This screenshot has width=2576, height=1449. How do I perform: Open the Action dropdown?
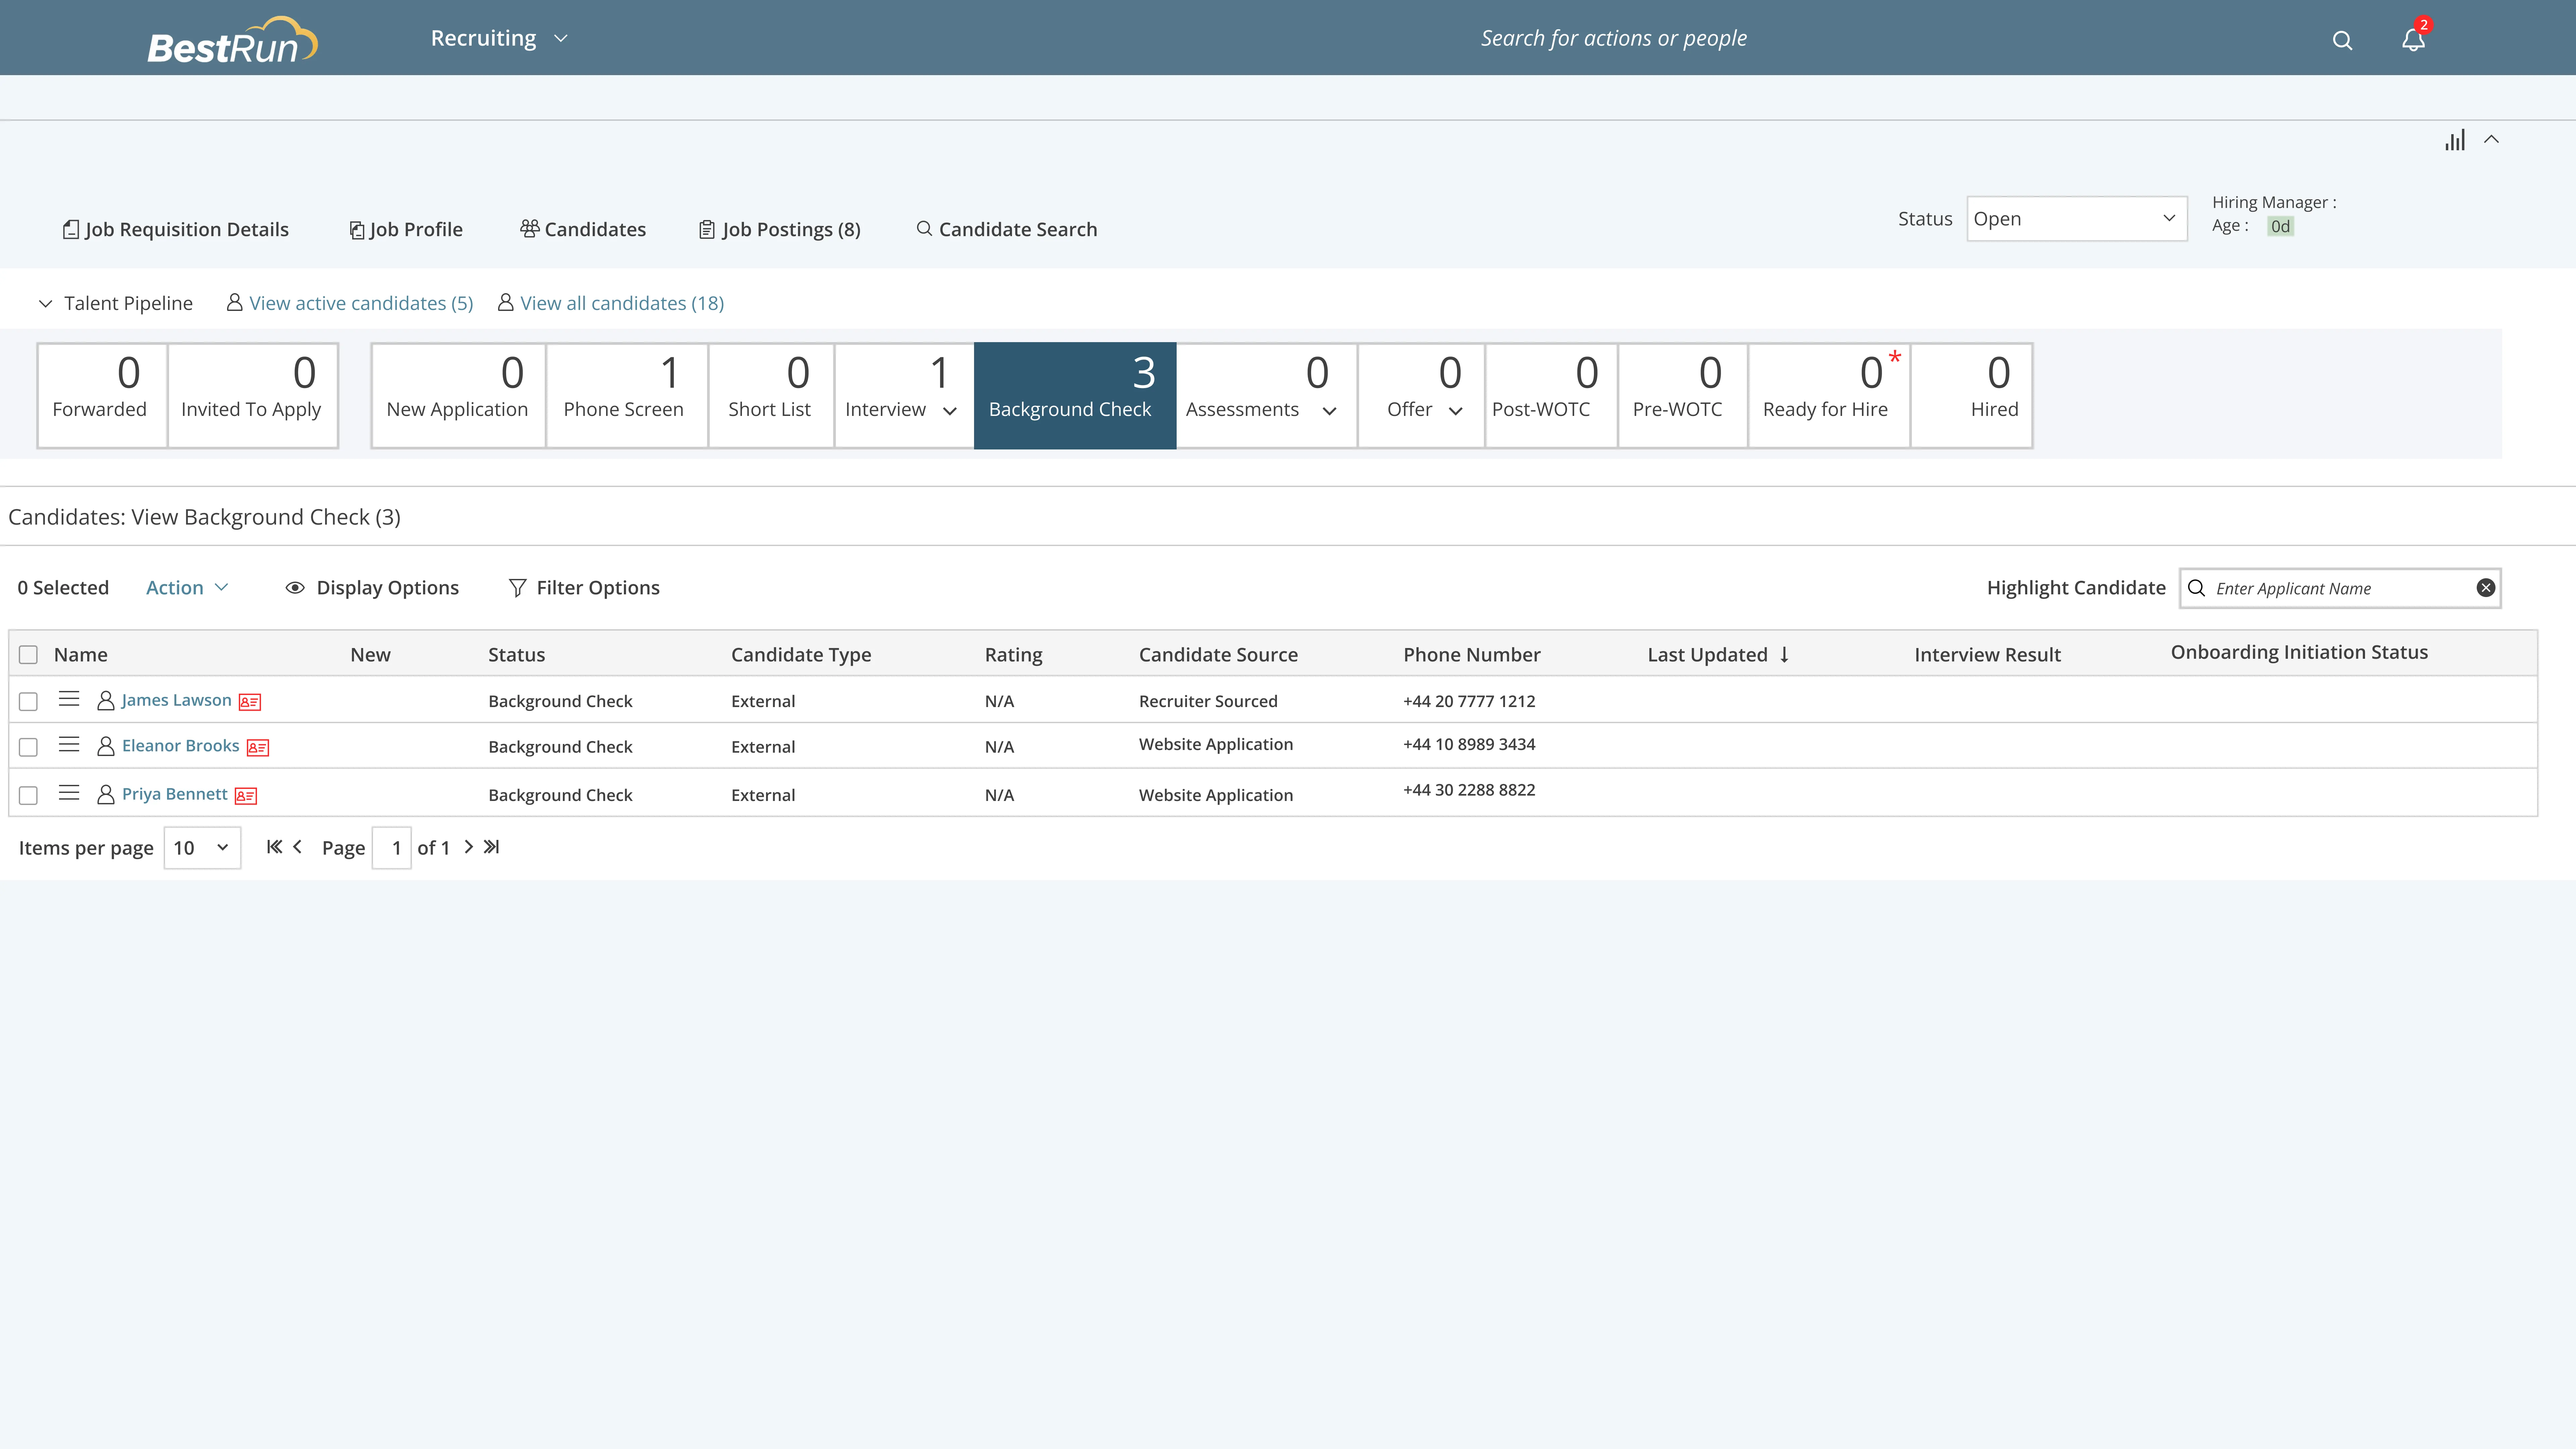pos(187,588)
